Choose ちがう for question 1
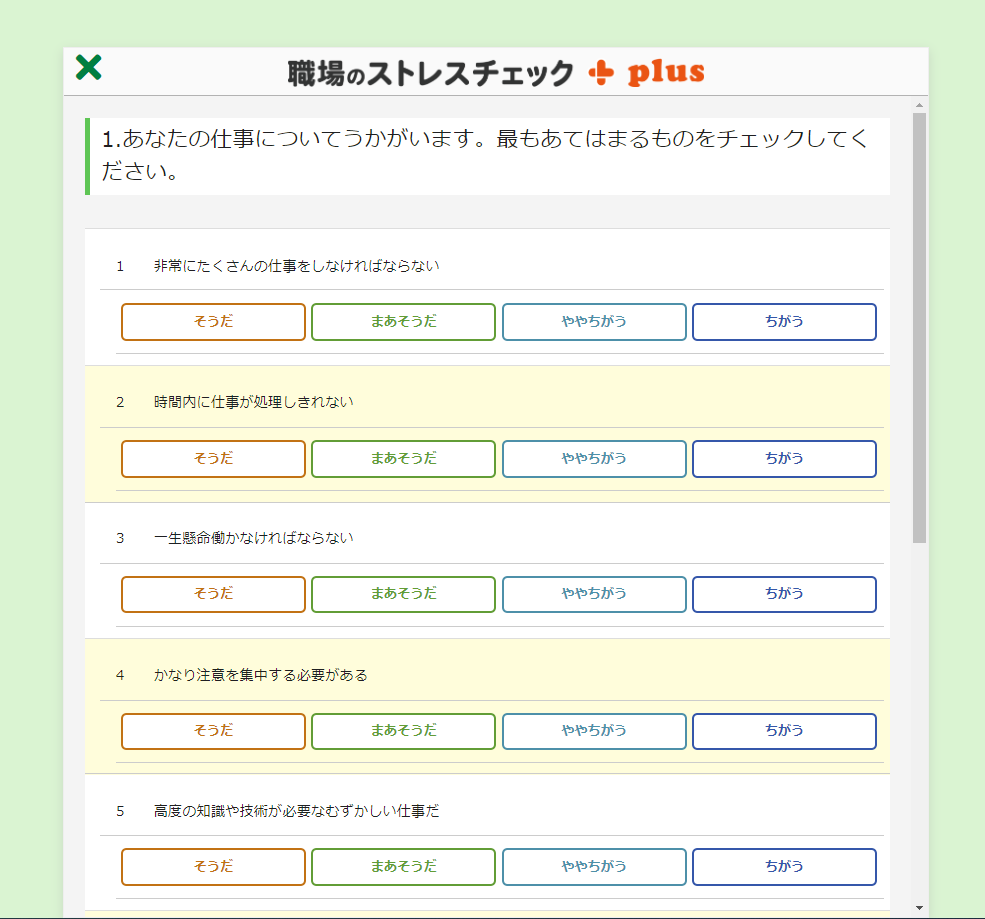The height and width of the screenshot is (919, 985). (x=784, y=322)
